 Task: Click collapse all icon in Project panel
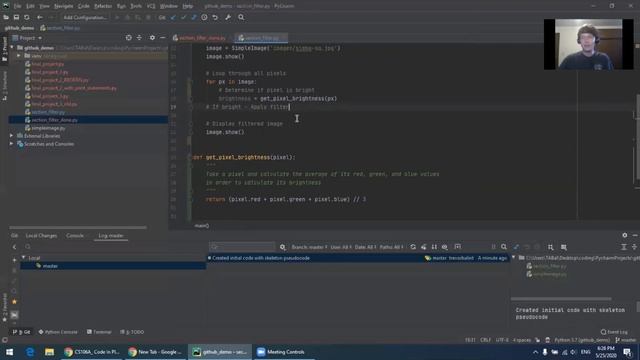coord(139,38)
